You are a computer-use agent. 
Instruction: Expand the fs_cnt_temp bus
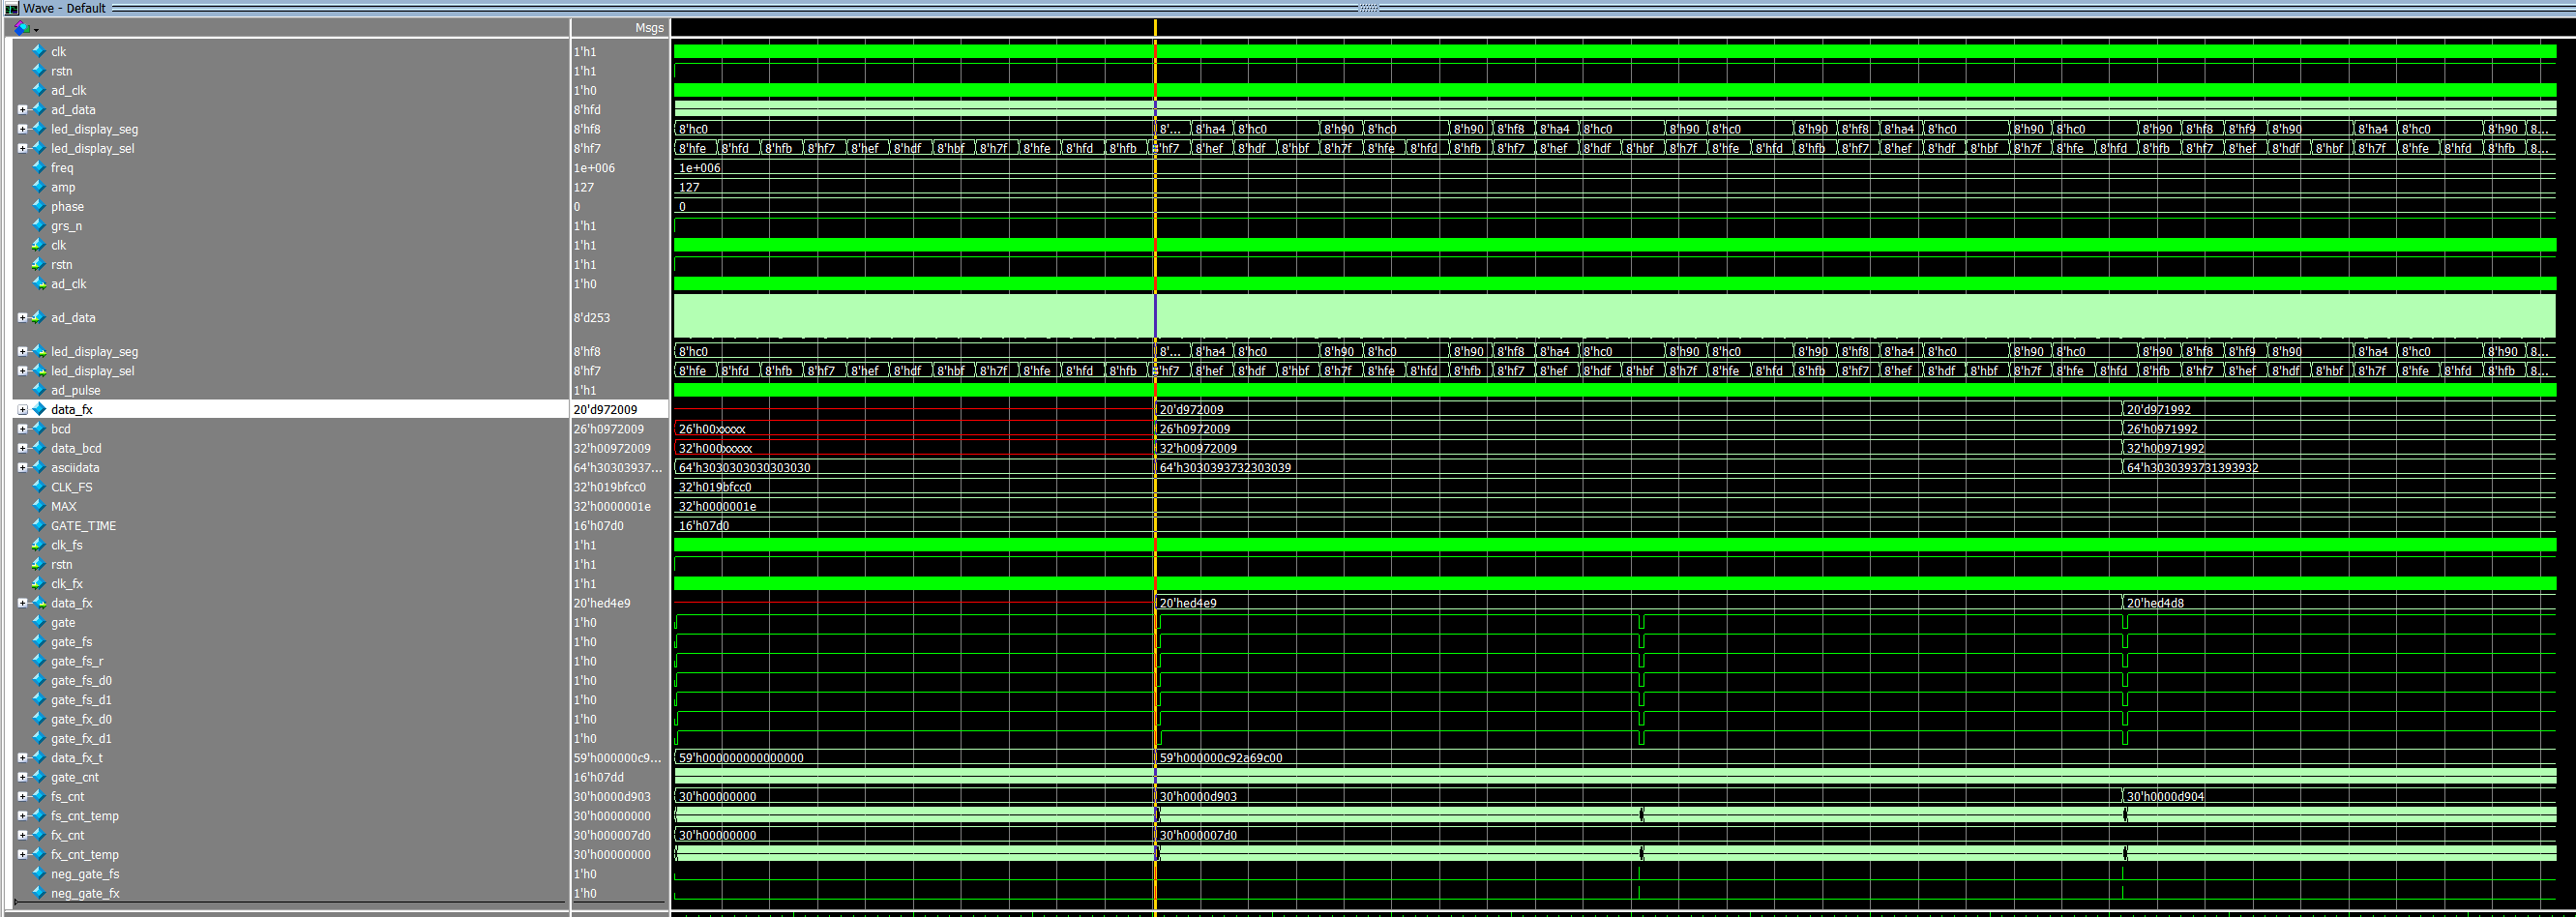click(22, 816)
